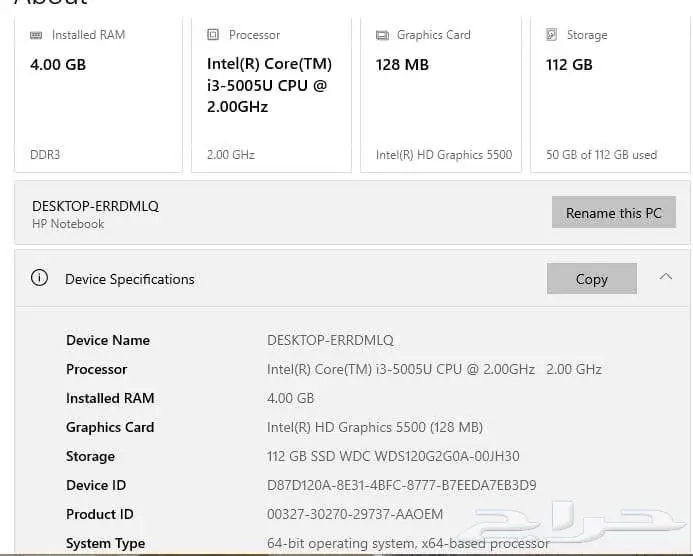Click the Device ID value text
This screenshot has width=693, height=556.
pyautogui.click(x=401, y=485)
